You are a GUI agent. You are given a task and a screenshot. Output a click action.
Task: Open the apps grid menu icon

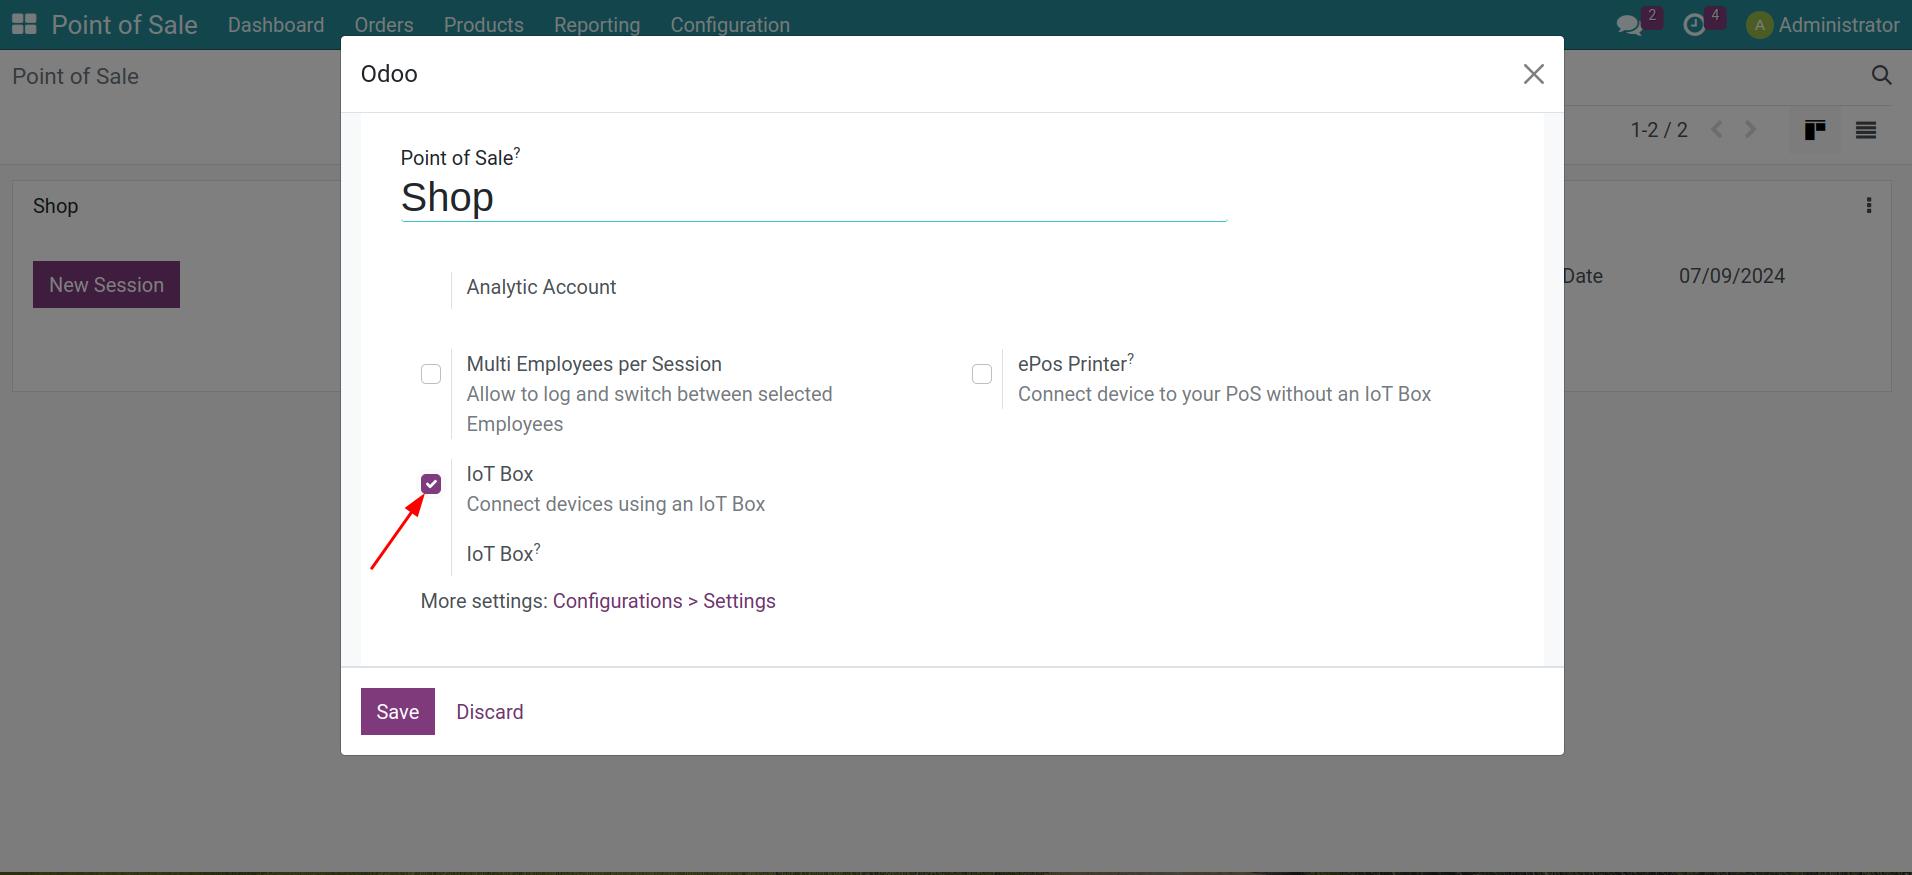click(x=24, y=24)
